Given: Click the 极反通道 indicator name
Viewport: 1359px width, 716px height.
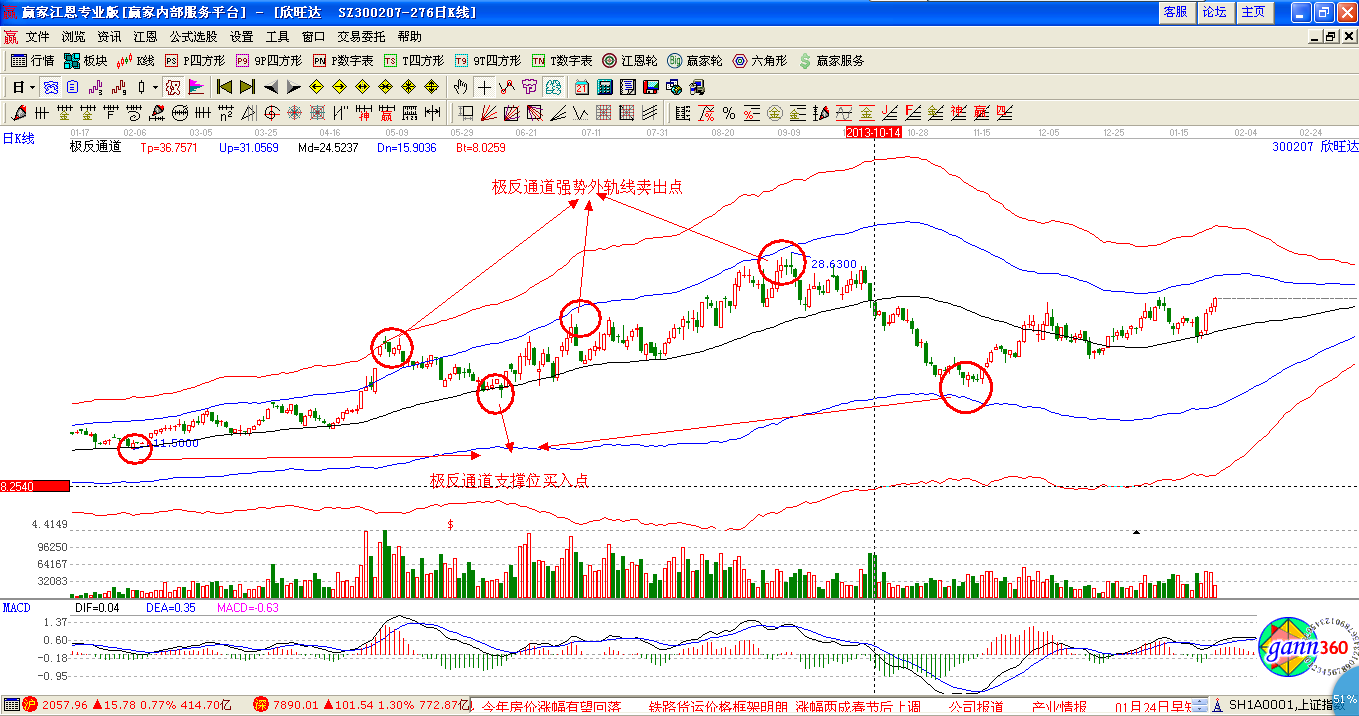Looking at the screenshot, I should [x=95, y=147].
